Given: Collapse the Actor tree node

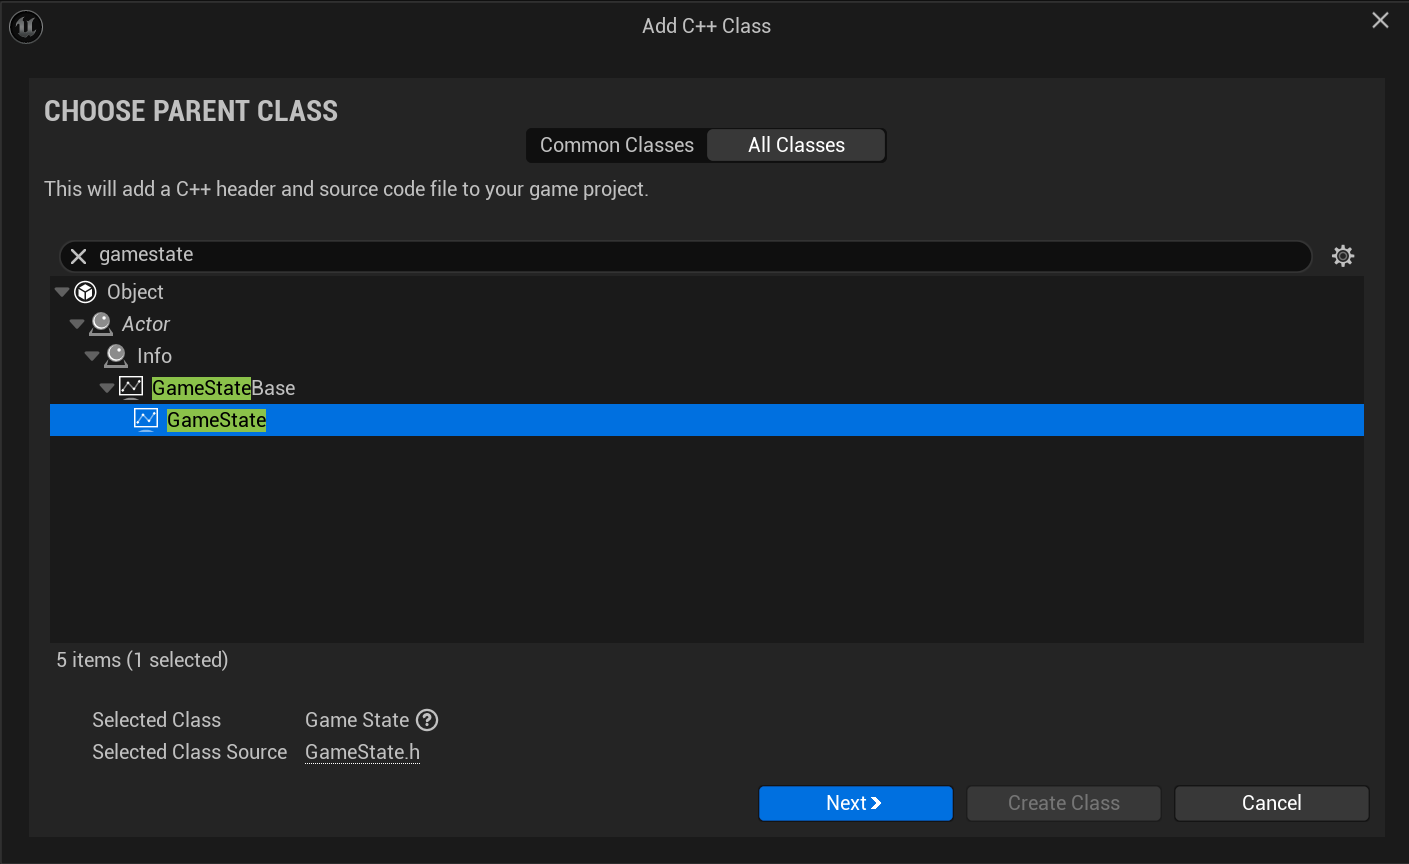Looking at the screenshot, I should point(77,324).
